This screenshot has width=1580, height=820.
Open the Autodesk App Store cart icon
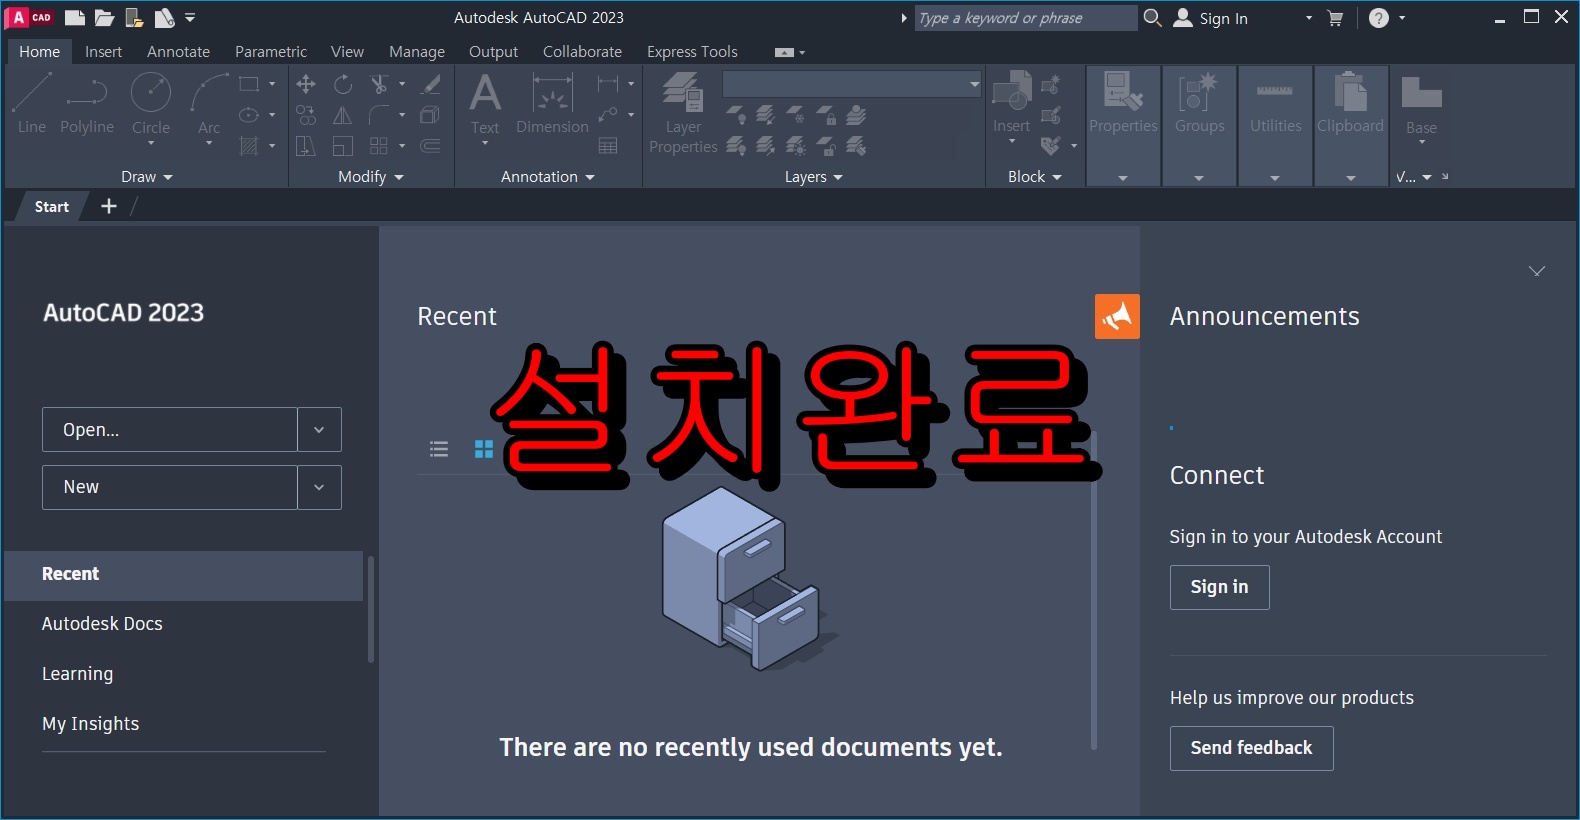click(1335, 18)
